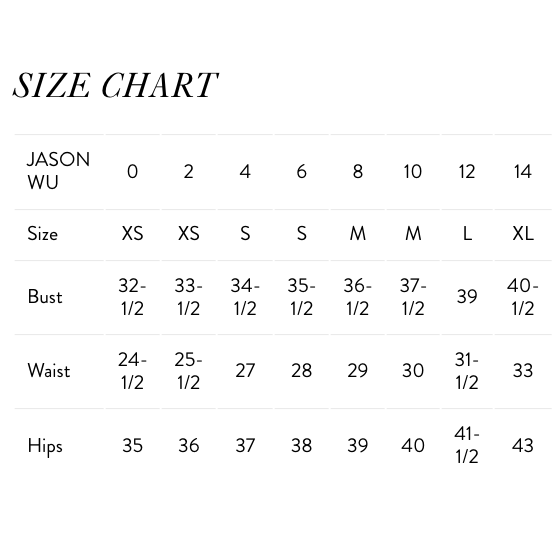This screenshot has height=555, width=555.
Task: Select bust value 32-1/2
Action: pos(132,297)
